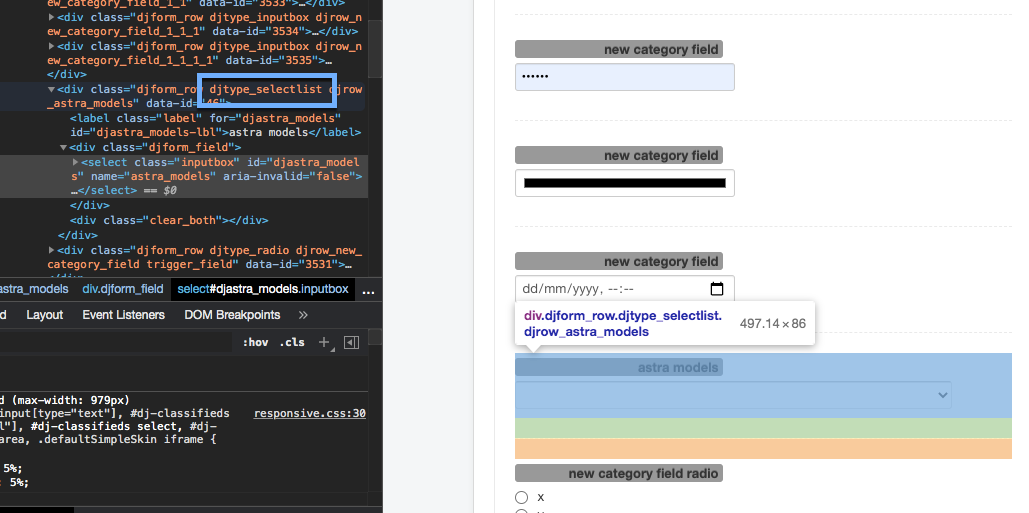Focus password field with dots

tap(625, 77)
